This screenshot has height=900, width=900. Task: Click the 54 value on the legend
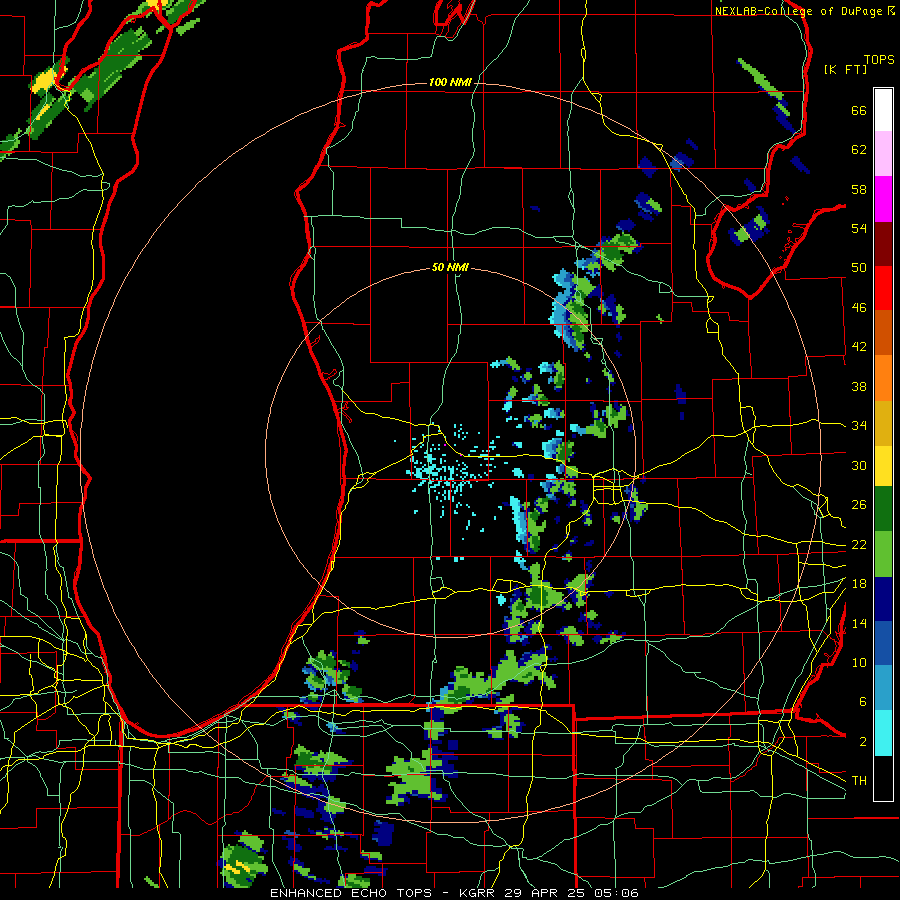pyautogui.click(x=859, y=228)
